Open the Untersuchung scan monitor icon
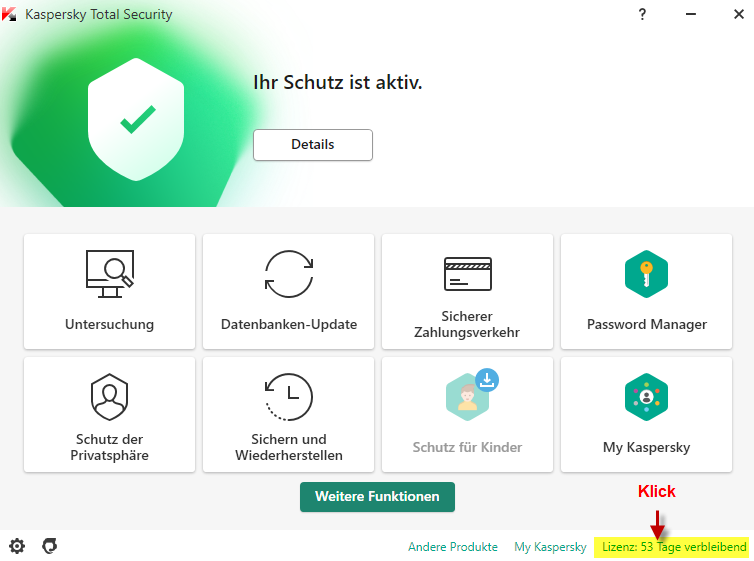Image resolution: width=754 pixels, height=561 pixels. coord(110,274)
